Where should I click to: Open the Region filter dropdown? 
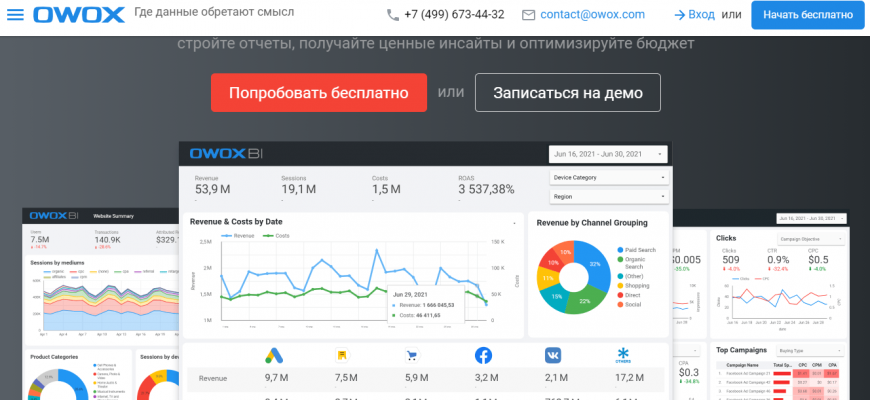click(609, 197)
